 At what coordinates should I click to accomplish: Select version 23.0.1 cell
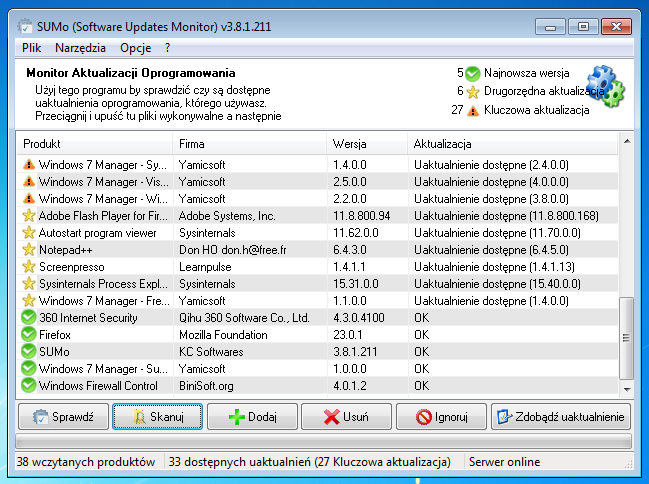tap(348, 335)
